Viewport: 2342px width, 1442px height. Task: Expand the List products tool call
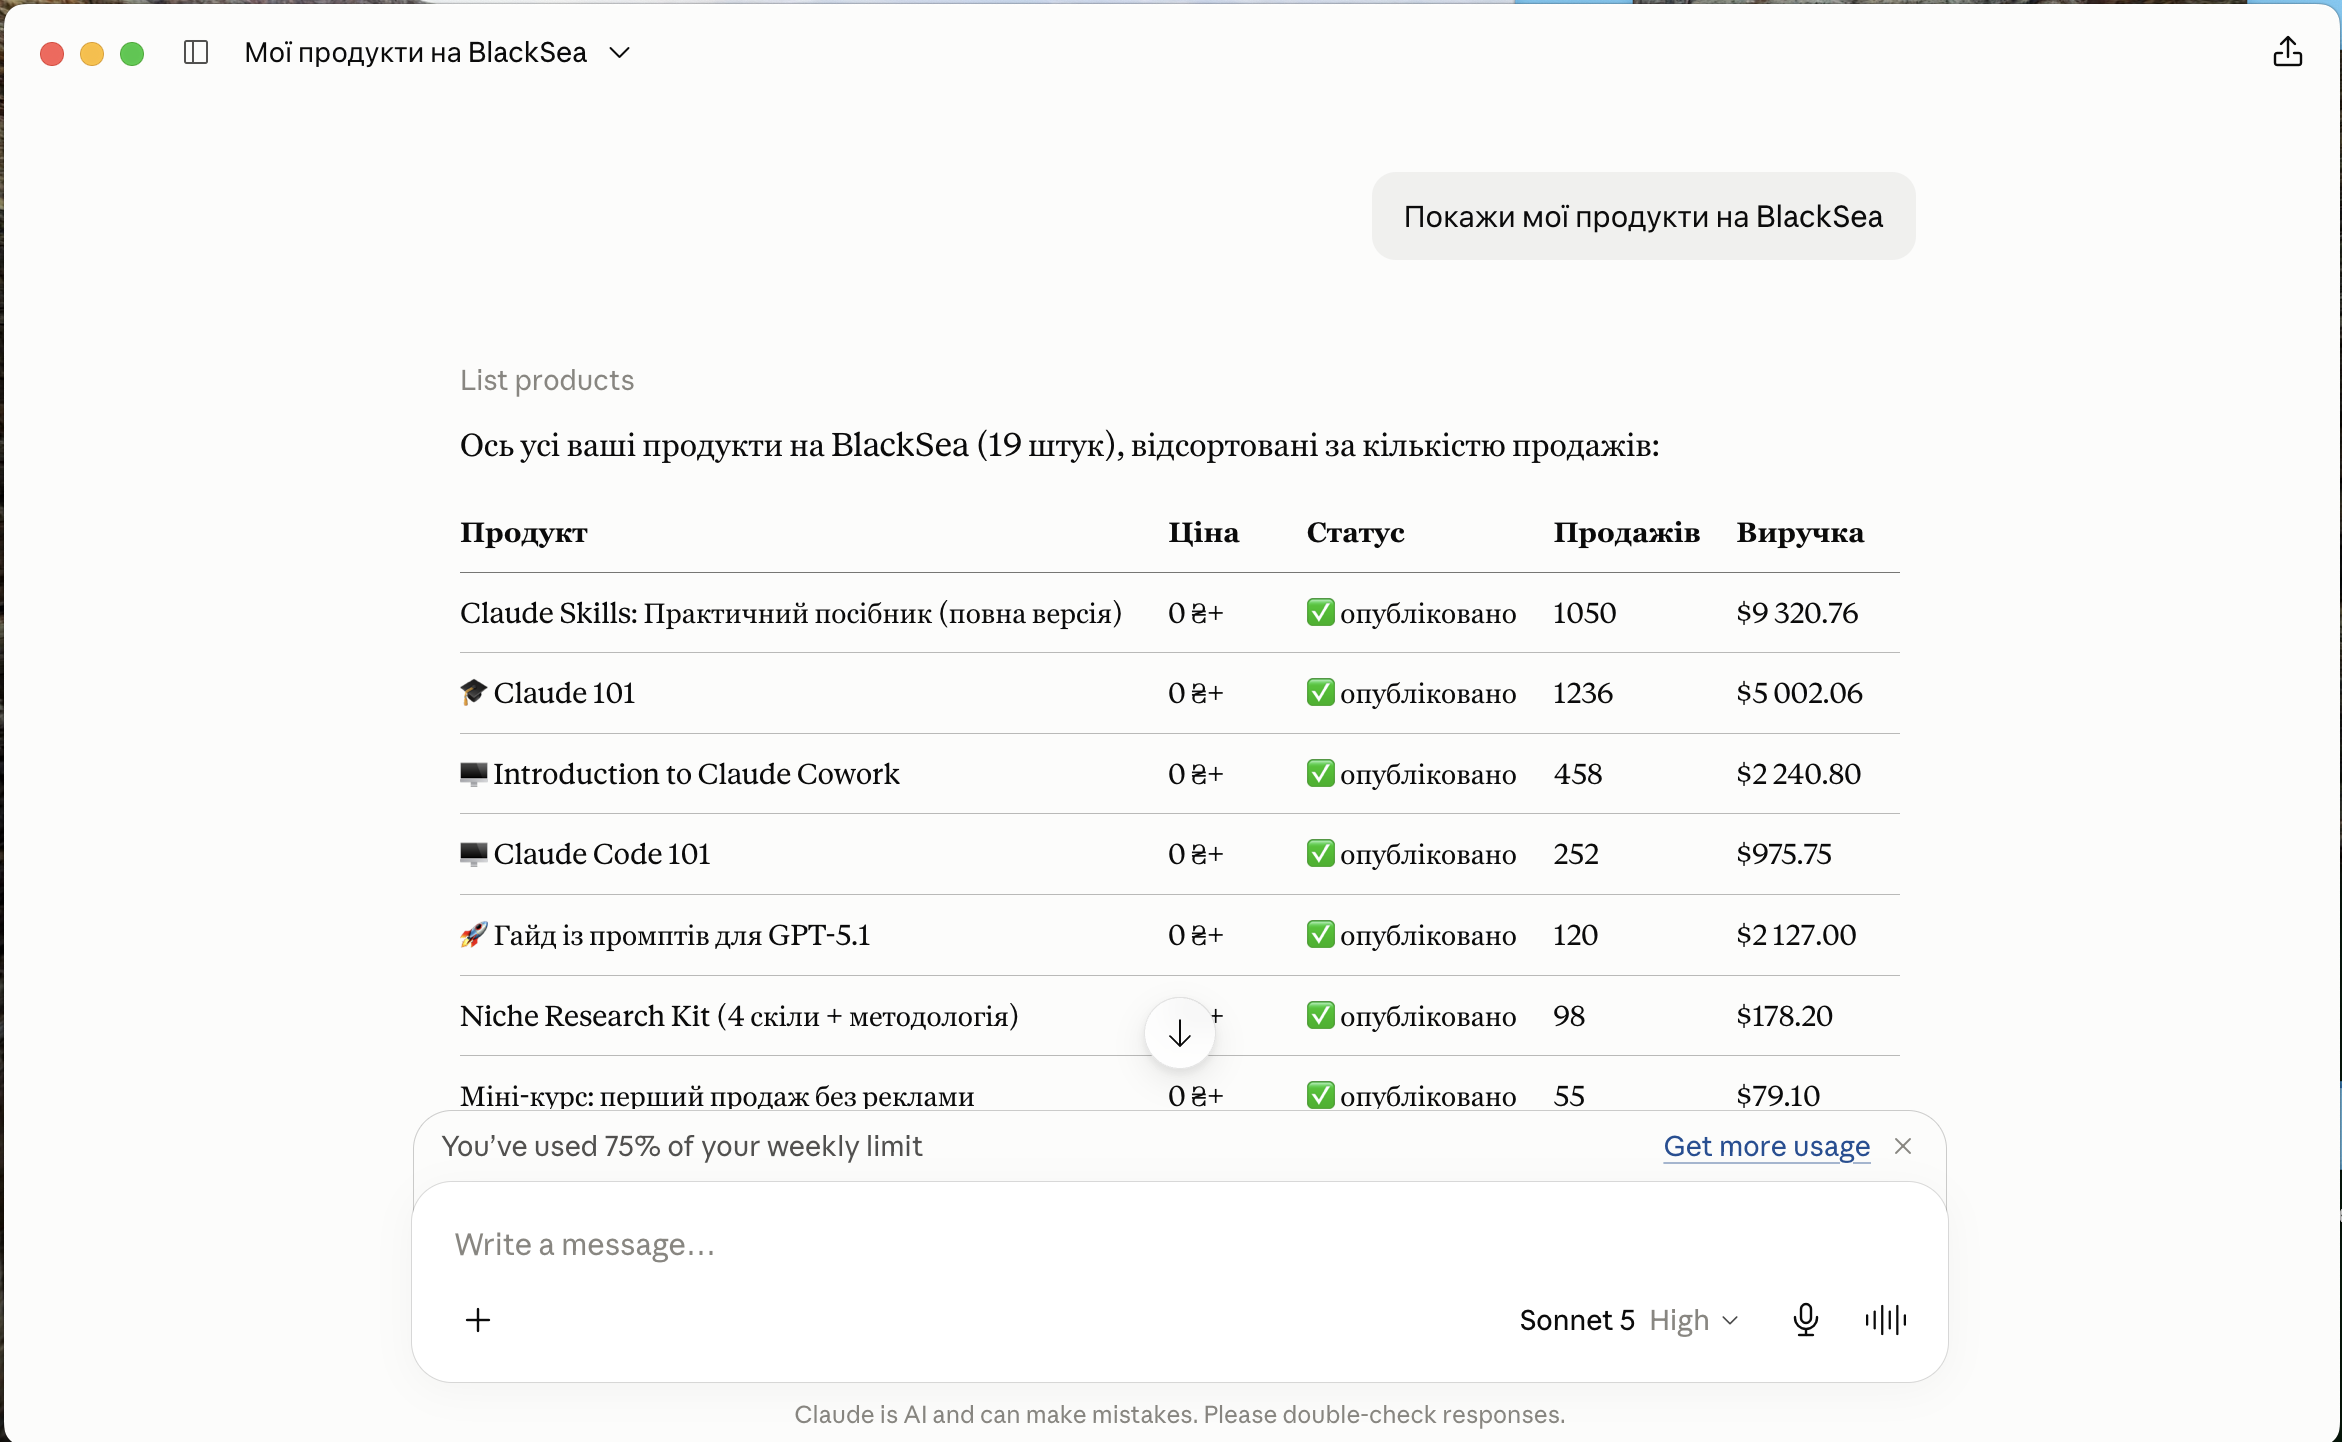(x=547, y=380)
